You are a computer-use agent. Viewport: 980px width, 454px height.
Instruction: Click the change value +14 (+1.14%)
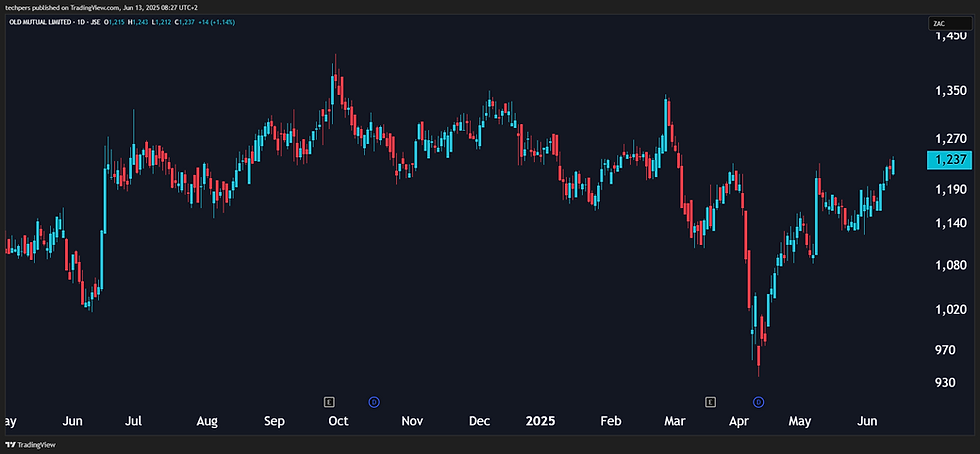217,22
